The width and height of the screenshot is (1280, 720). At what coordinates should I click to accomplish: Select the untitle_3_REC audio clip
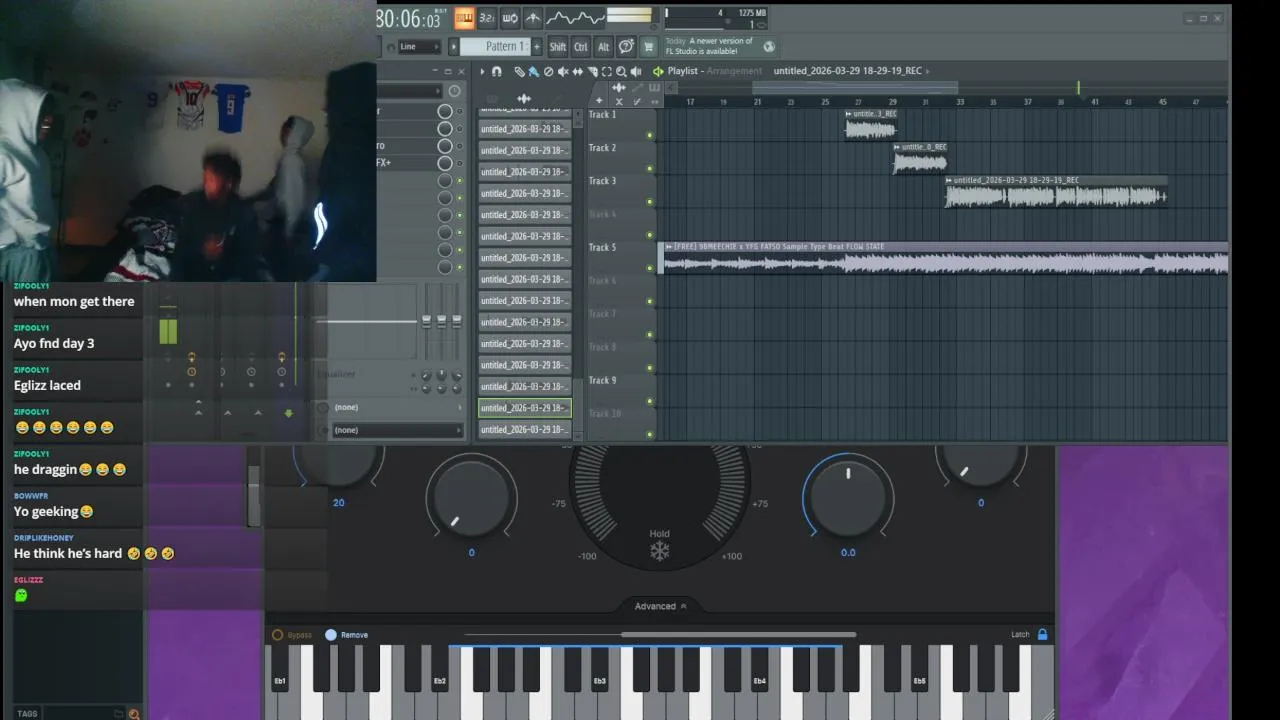(x=871, y=125)
